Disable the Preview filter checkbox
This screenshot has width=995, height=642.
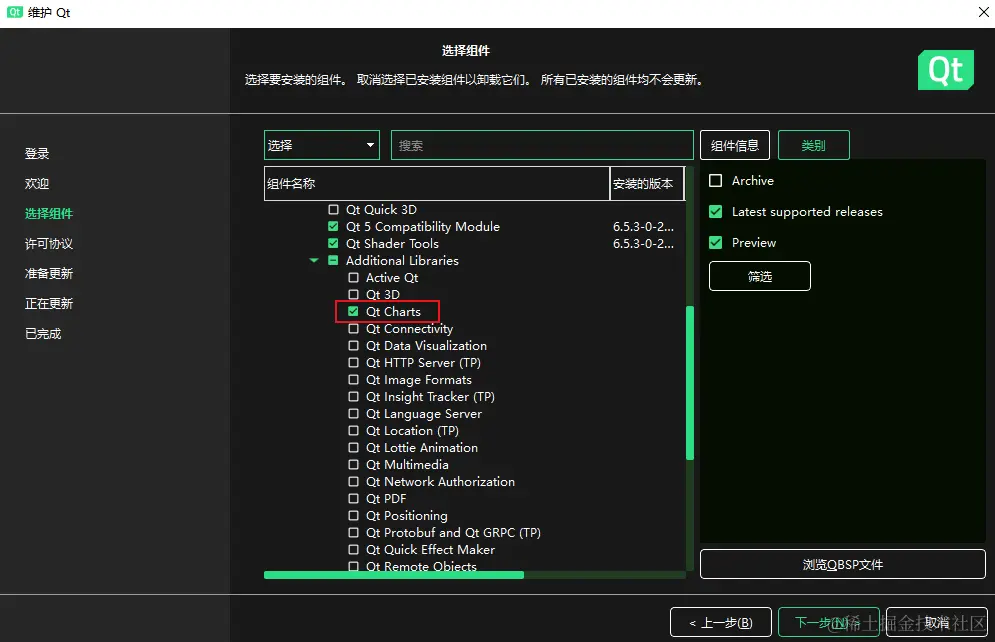715,242
